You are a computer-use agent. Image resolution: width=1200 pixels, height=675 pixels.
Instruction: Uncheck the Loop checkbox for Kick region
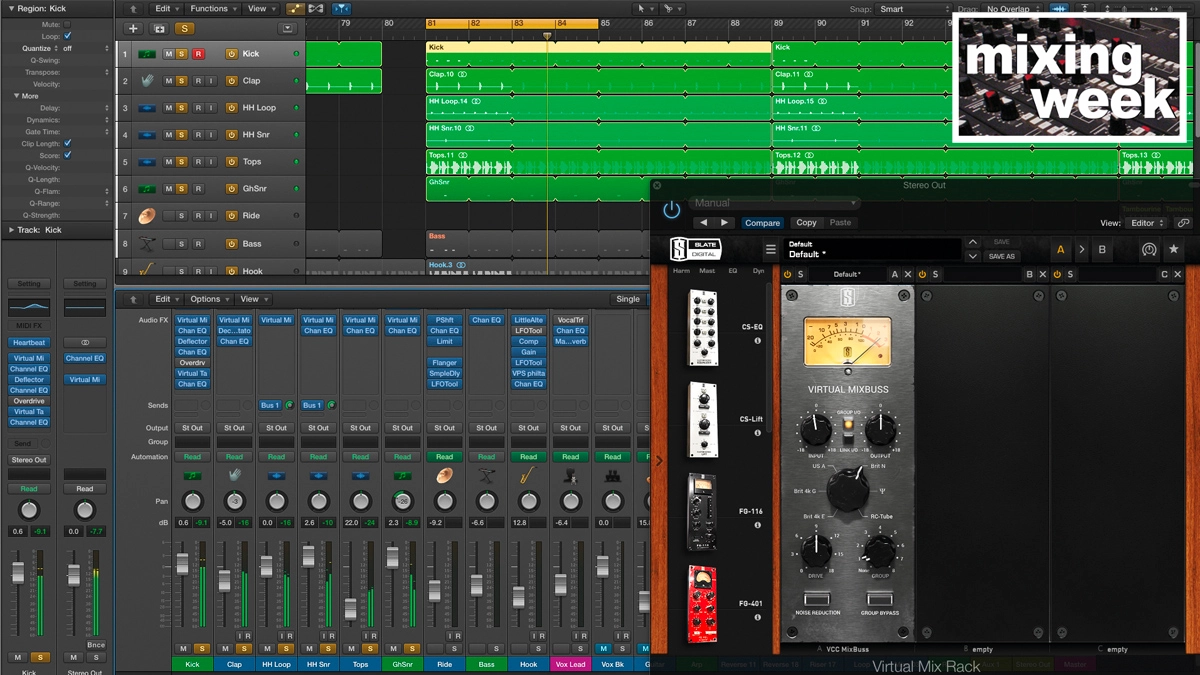[x=67, y=36]
